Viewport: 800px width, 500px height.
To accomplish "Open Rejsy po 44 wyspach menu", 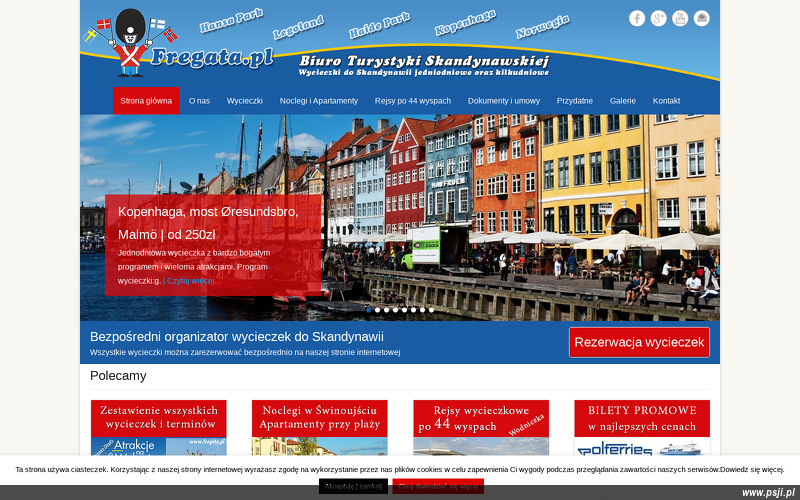I will [412, 101].
